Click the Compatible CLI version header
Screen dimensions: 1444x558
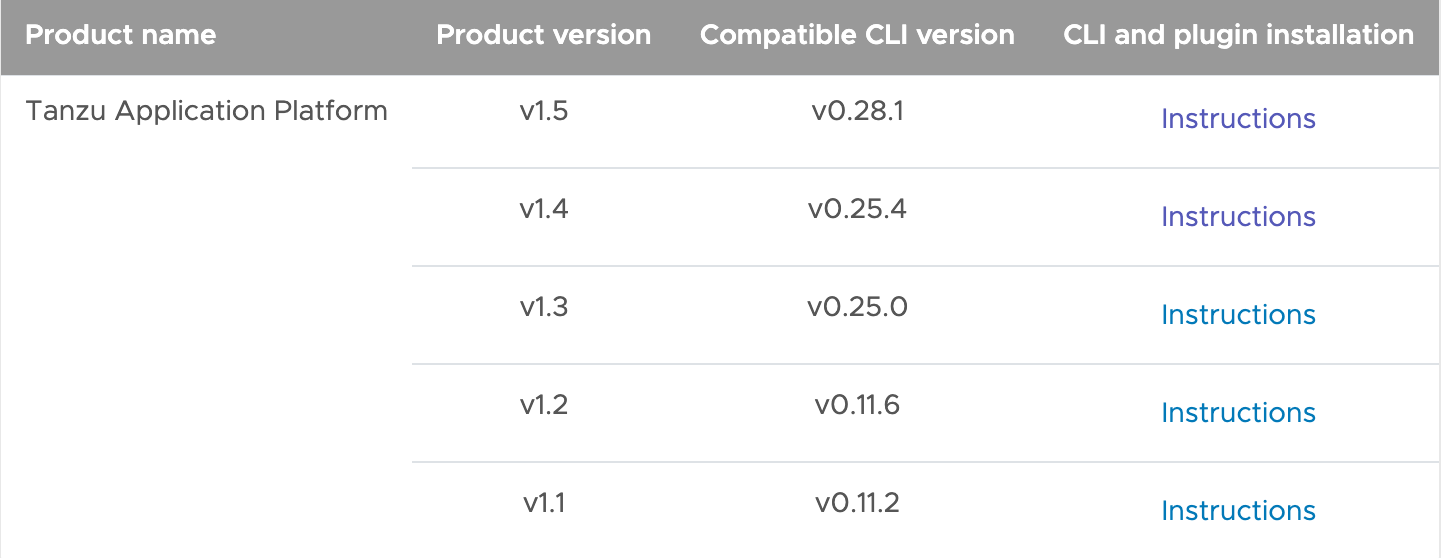click(x=857, y=35)
